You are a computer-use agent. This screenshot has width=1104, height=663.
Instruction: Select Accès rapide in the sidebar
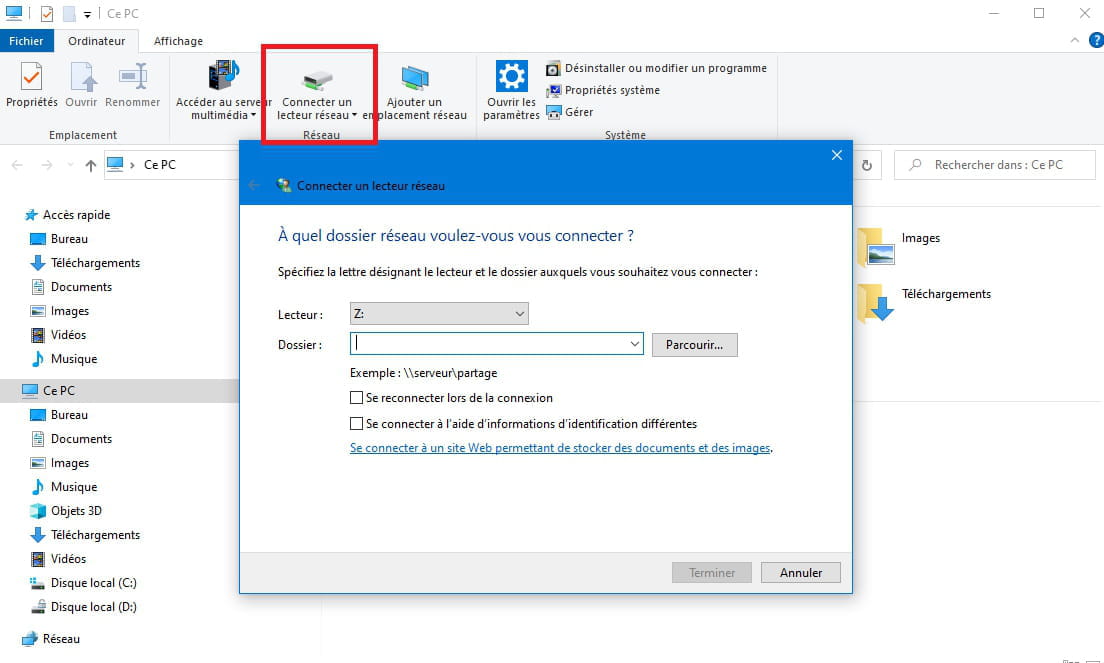67,215
